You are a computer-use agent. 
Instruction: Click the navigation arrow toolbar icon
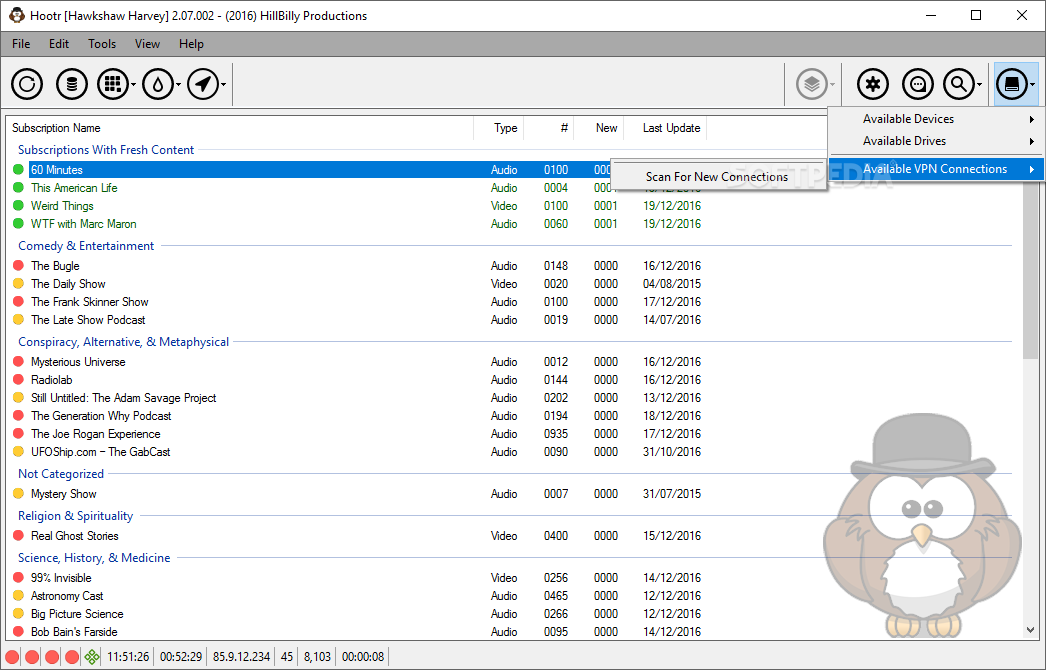pyautogui.click(x=203, y=85)
